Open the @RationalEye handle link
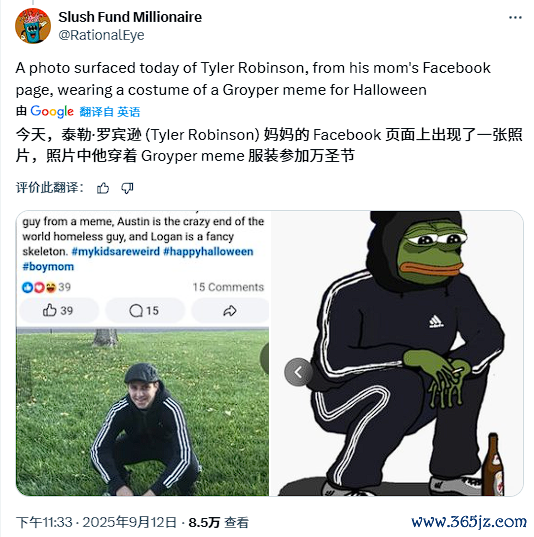 click(101, 35)
